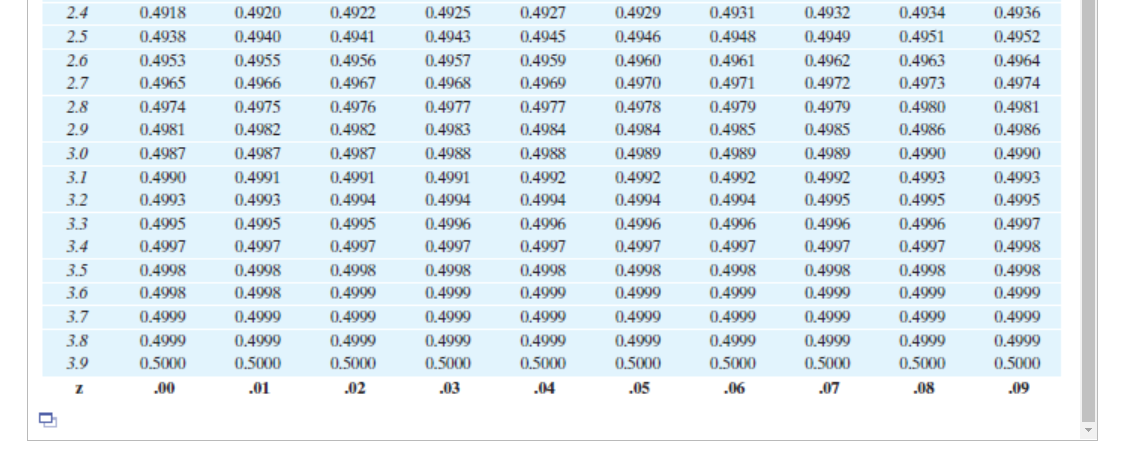Click the 0.4945 cell in row 2.5
Image resolution: width=1136 pixels, height=475 pixels.
[x=543, y=37]
